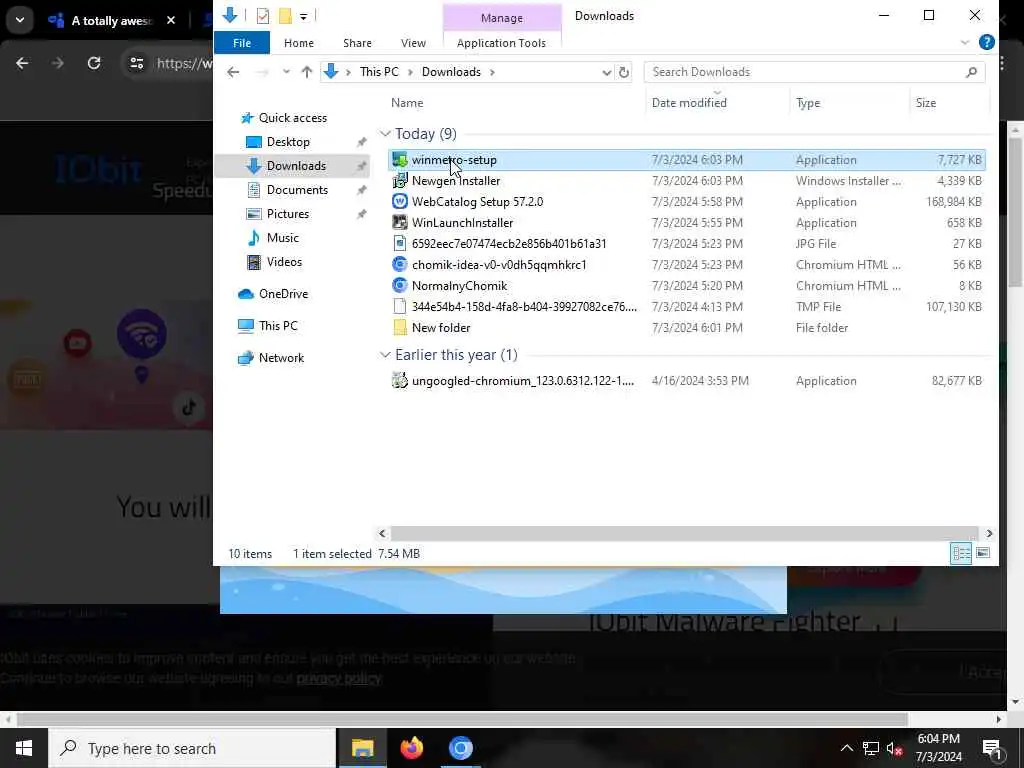
Task: Click the Newgen Installer file icon
Action: 400,181
